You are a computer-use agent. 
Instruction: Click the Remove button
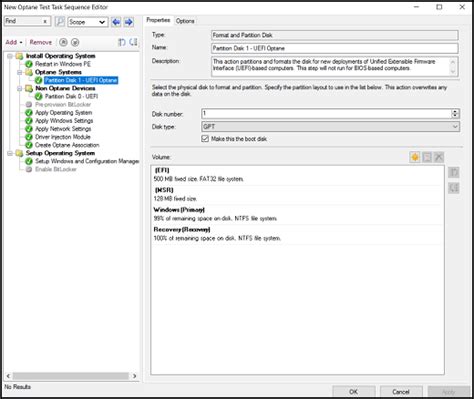click(41, 42)
